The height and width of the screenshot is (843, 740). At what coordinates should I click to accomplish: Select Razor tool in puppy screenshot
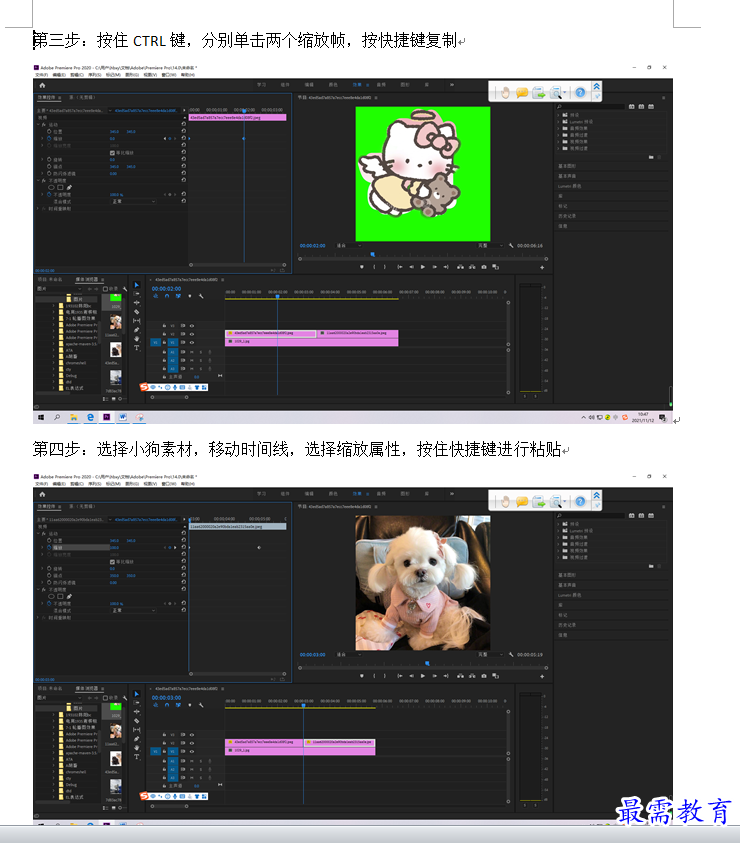[137, 720]
